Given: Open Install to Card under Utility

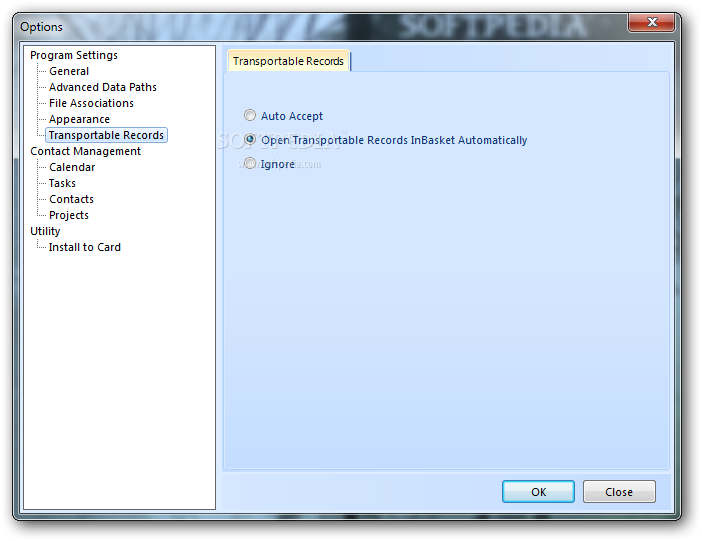Looking at the screenshot, I should click(85, 247).
